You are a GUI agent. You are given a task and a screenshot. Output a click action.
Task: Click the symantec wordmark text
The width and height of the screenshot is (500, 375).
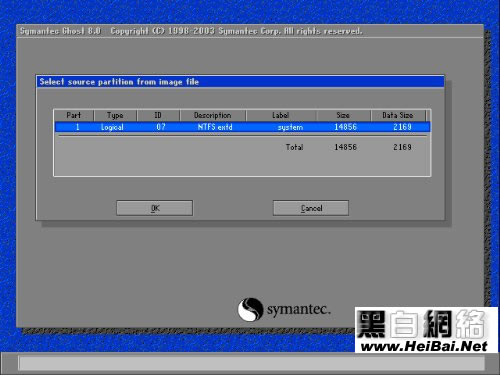[299, 310]
